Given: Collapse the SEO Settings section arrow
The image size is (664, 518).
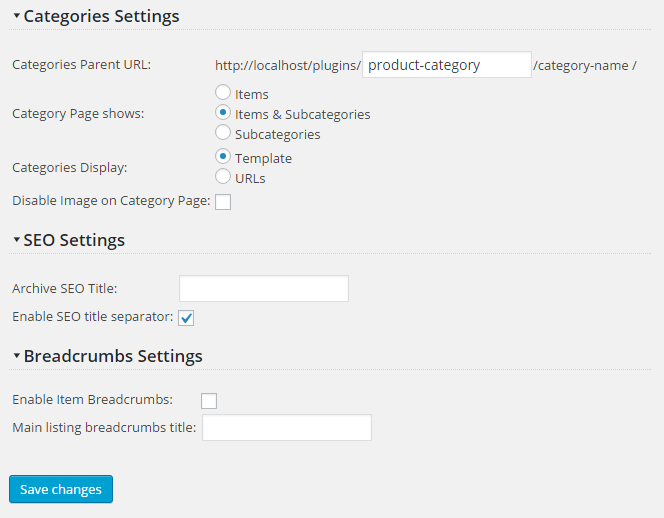Looking at the screenshot, I should (x=17, y=240).
